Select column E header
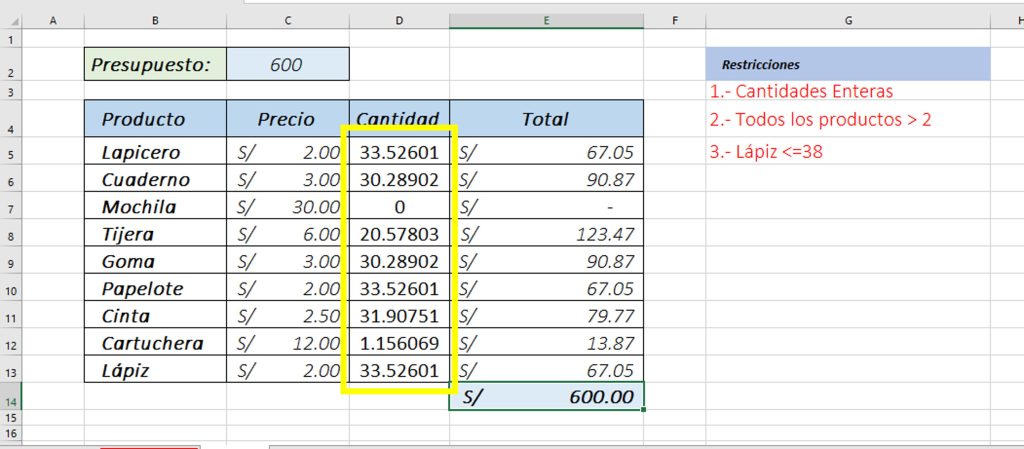 [546, 21]
